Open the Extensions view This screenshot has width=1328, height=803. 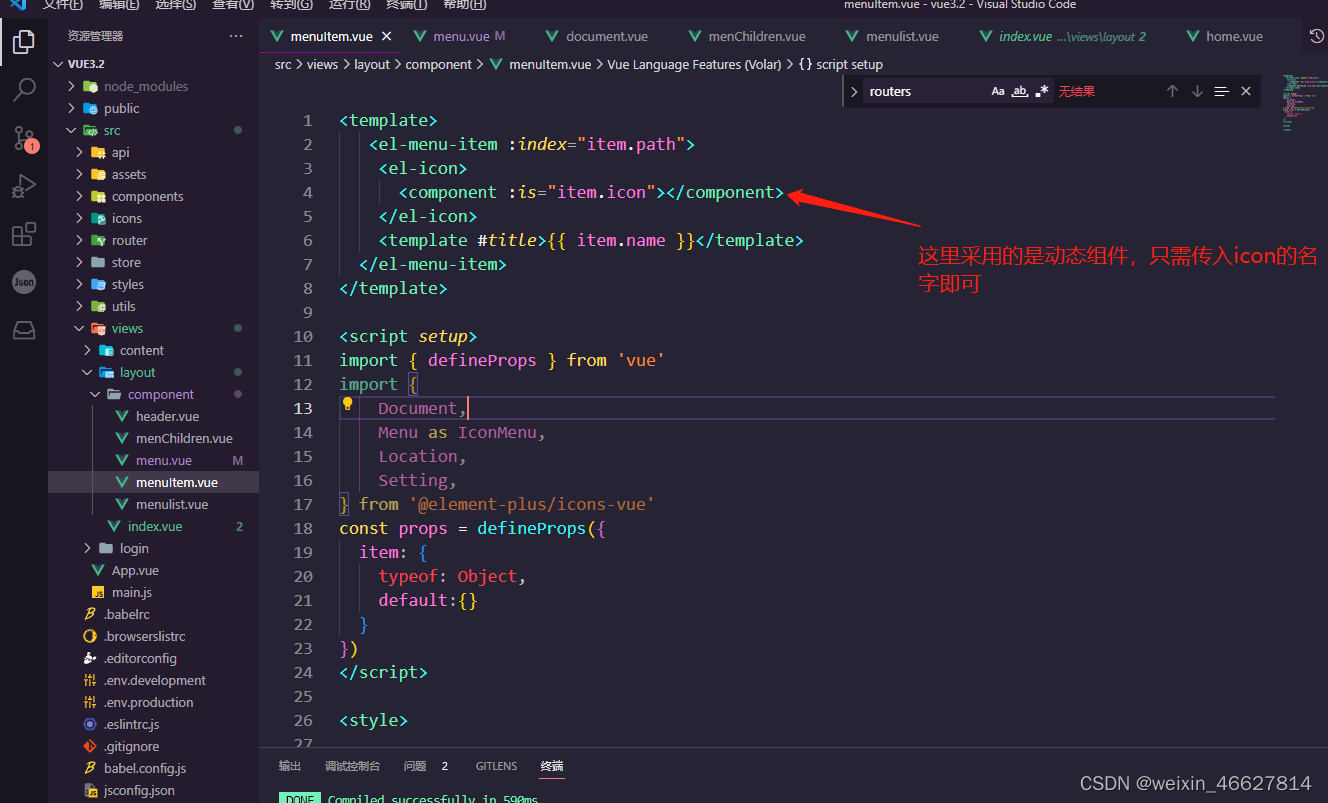tap(24, 234)
